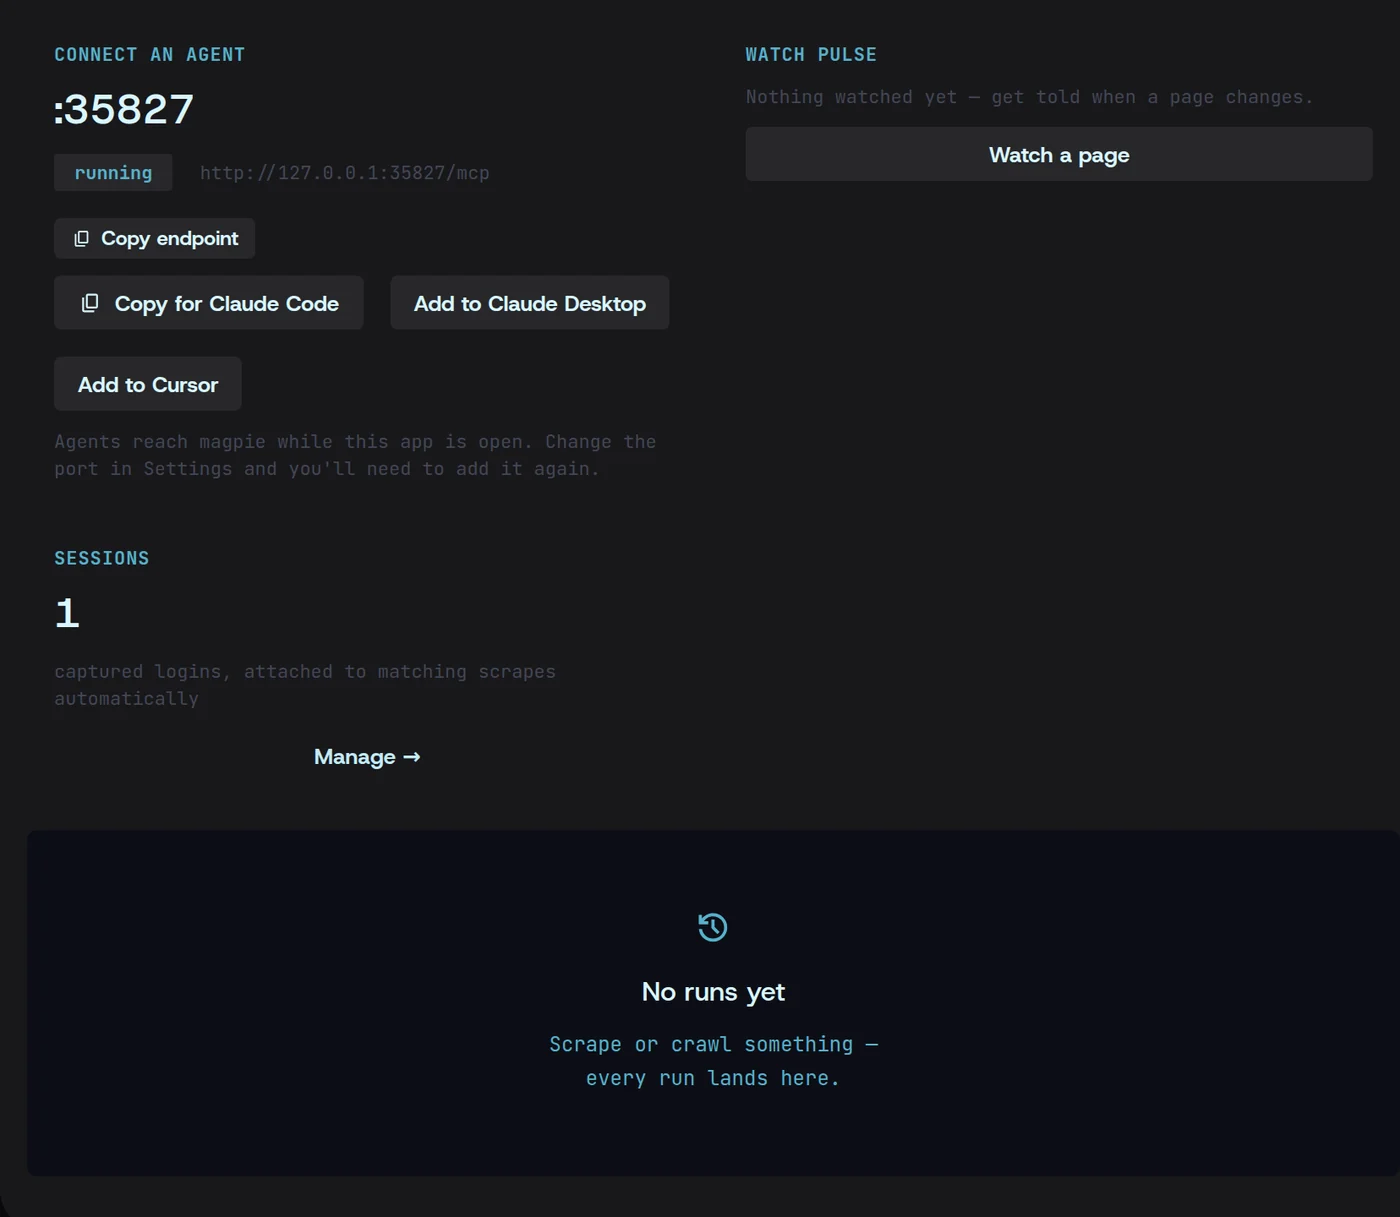The height and width of the screenshot is (1217, 1400).
Task: Select the http://127.0.0.1:35827/mcp endpoint text
Action: click(x=345, y=173)
